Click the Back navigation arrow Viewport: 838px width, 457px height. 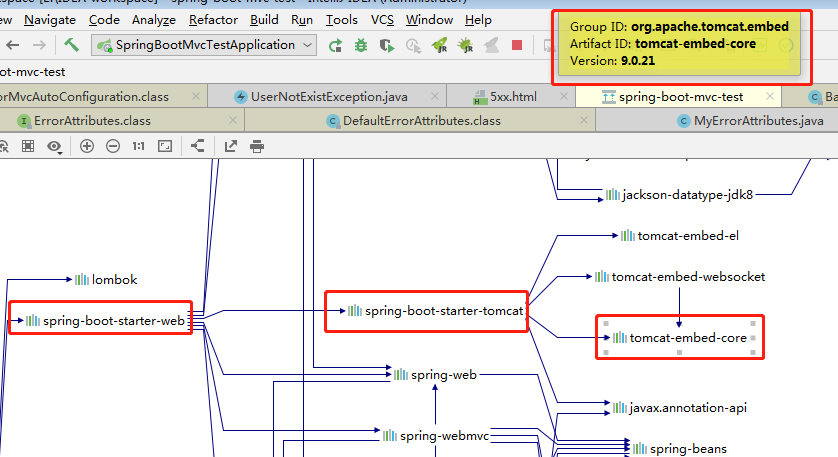tap(13, 45)
